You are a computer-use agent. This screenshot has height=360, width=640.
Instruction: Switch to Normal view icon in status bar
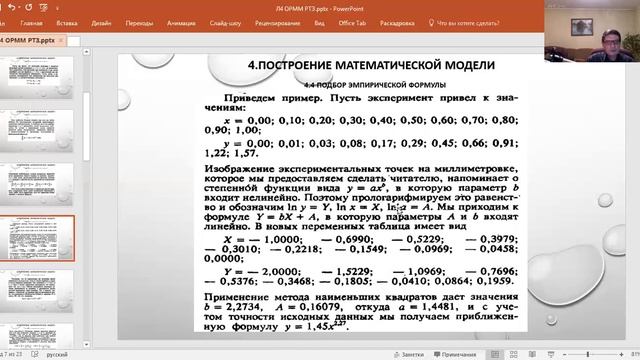[x=495, y=354]
